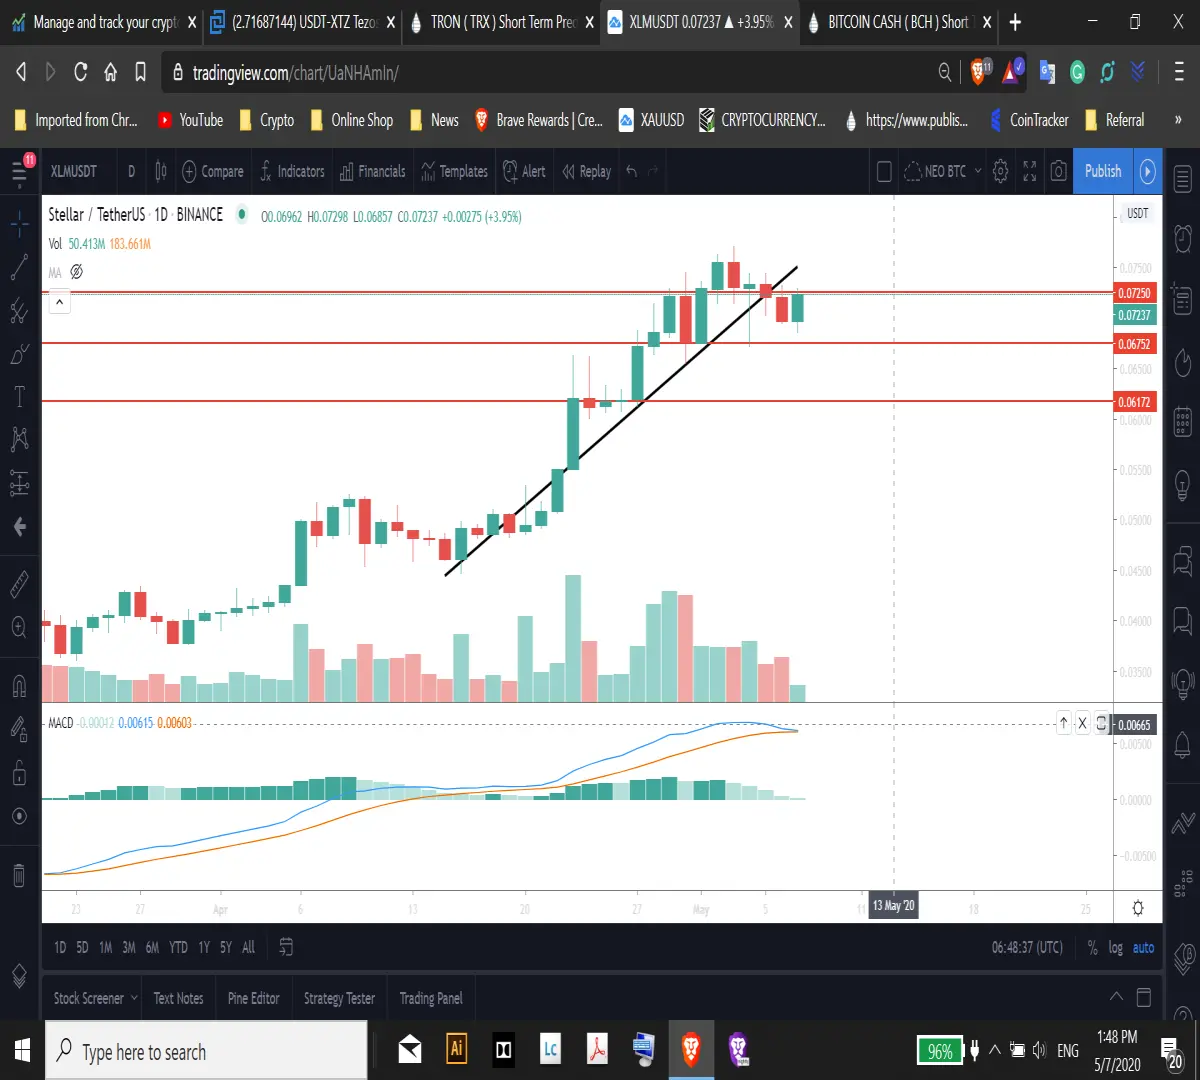Open the alerts alarm clock sidebar icon
Image resolution: width=1200 pixels, height=1080 pixels.
coord(1182,238)
